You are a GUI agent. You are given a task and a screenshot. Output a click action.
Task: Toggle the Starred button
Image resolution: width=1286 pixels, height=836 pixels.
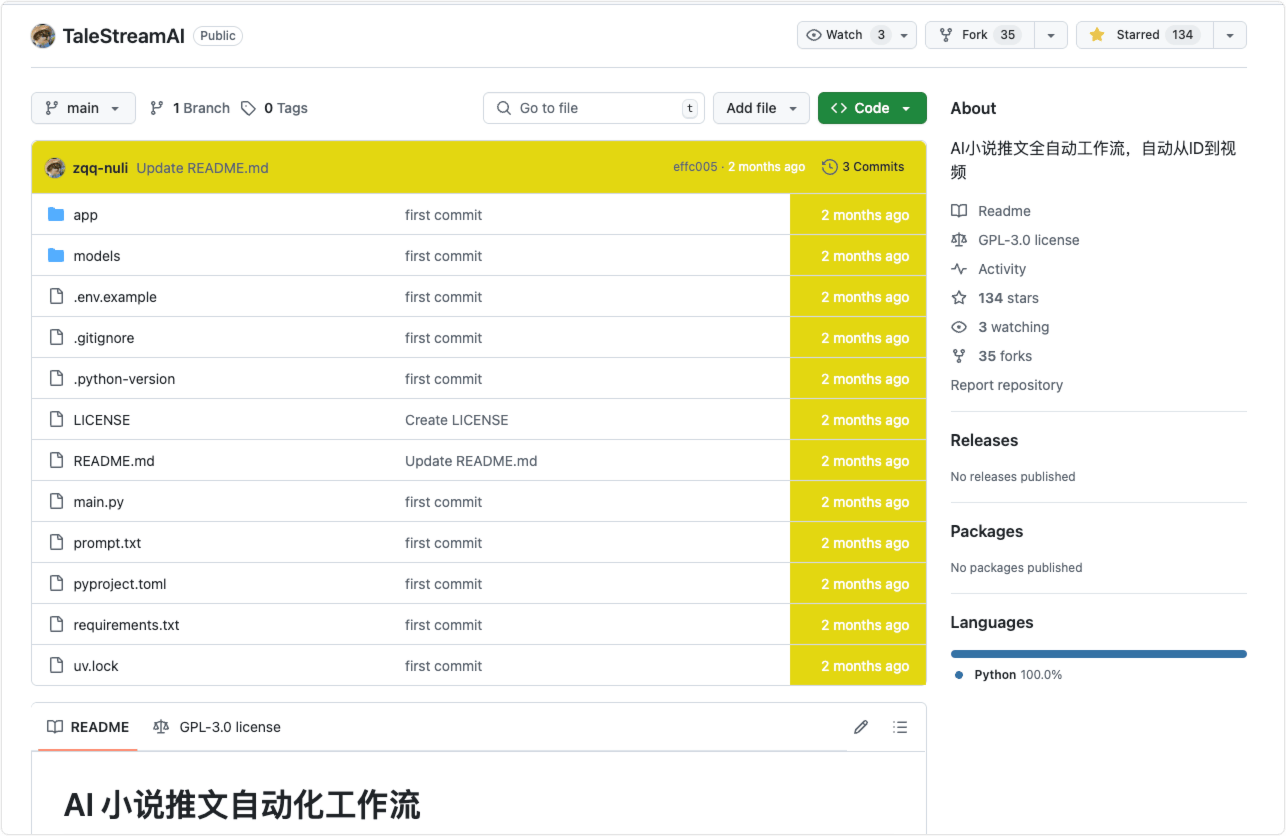tap(1144, 35)
